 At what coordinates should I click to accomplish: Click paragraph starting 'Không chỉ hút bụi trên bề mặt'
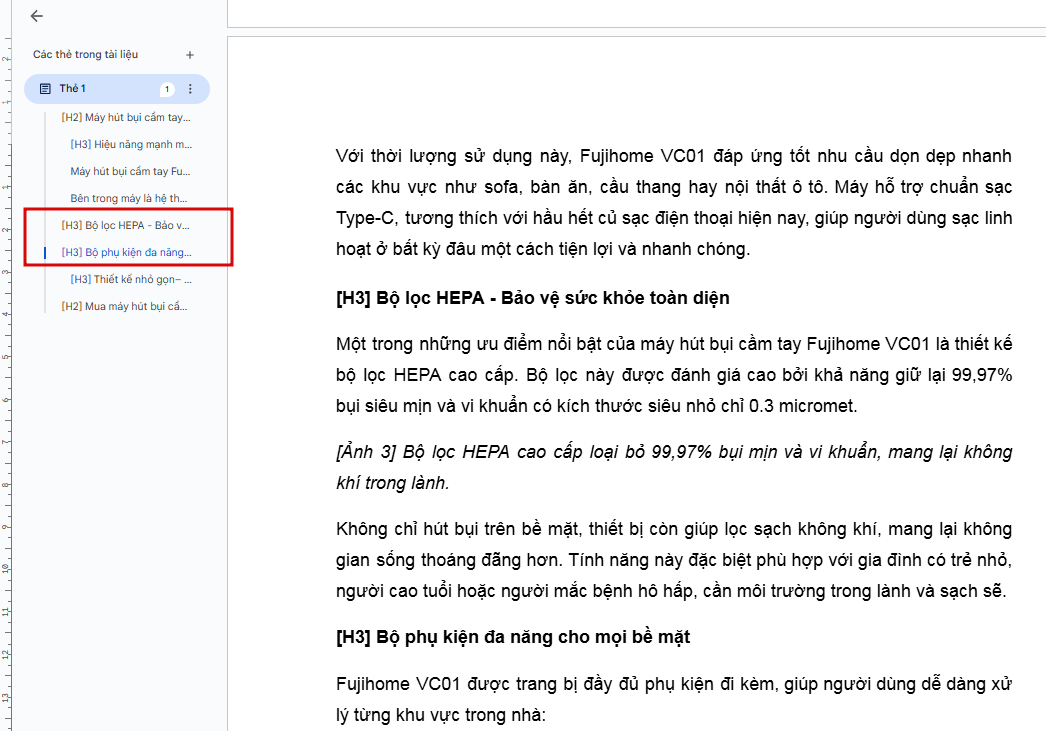(x=674, y=560)
